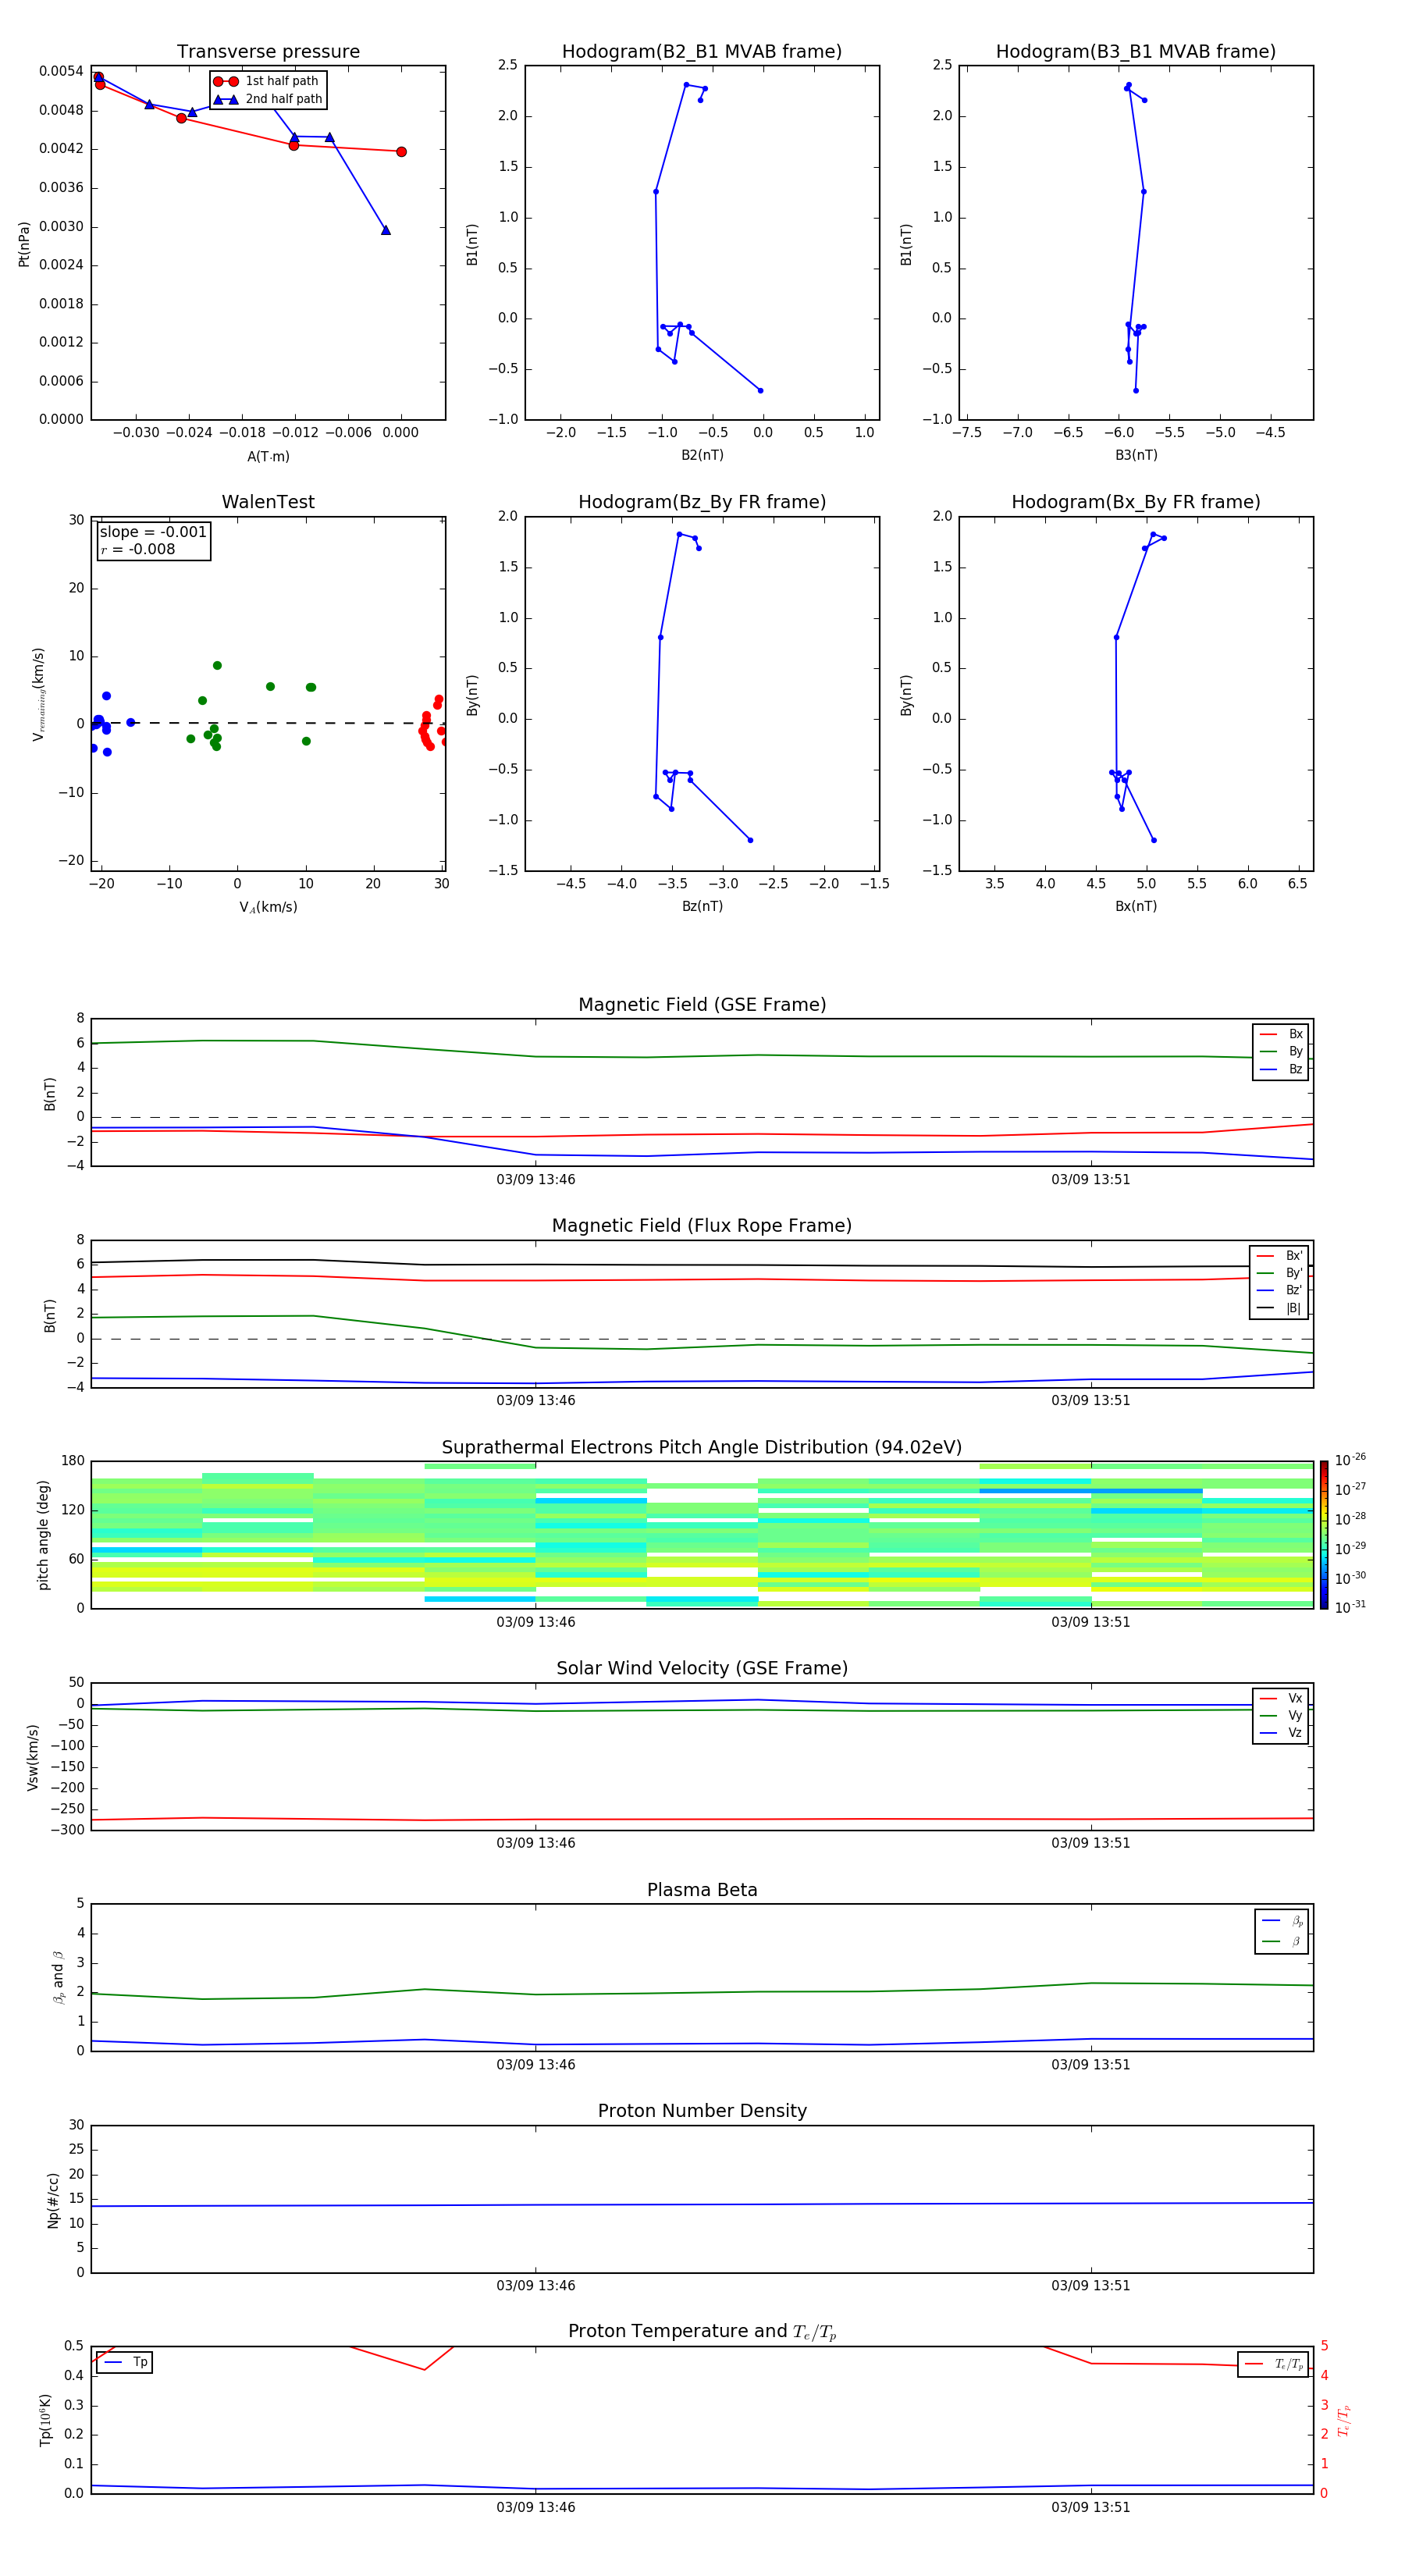Click the "Proton Temperature and Te/Tp" title
Viewport: 1405px width, 2576px height.
coord(702,2332)
